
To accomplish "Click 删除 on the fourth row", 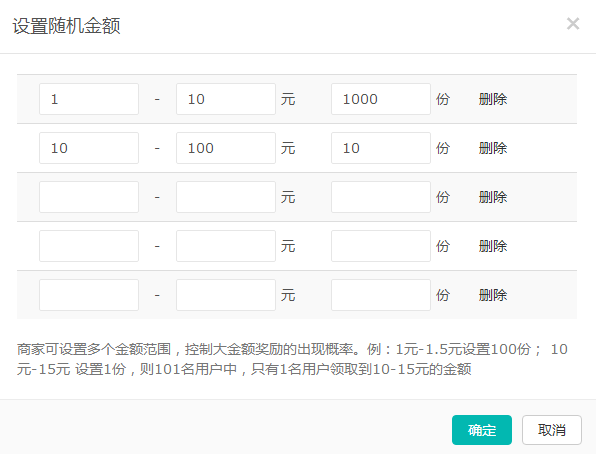I will (x=493, y=246).
